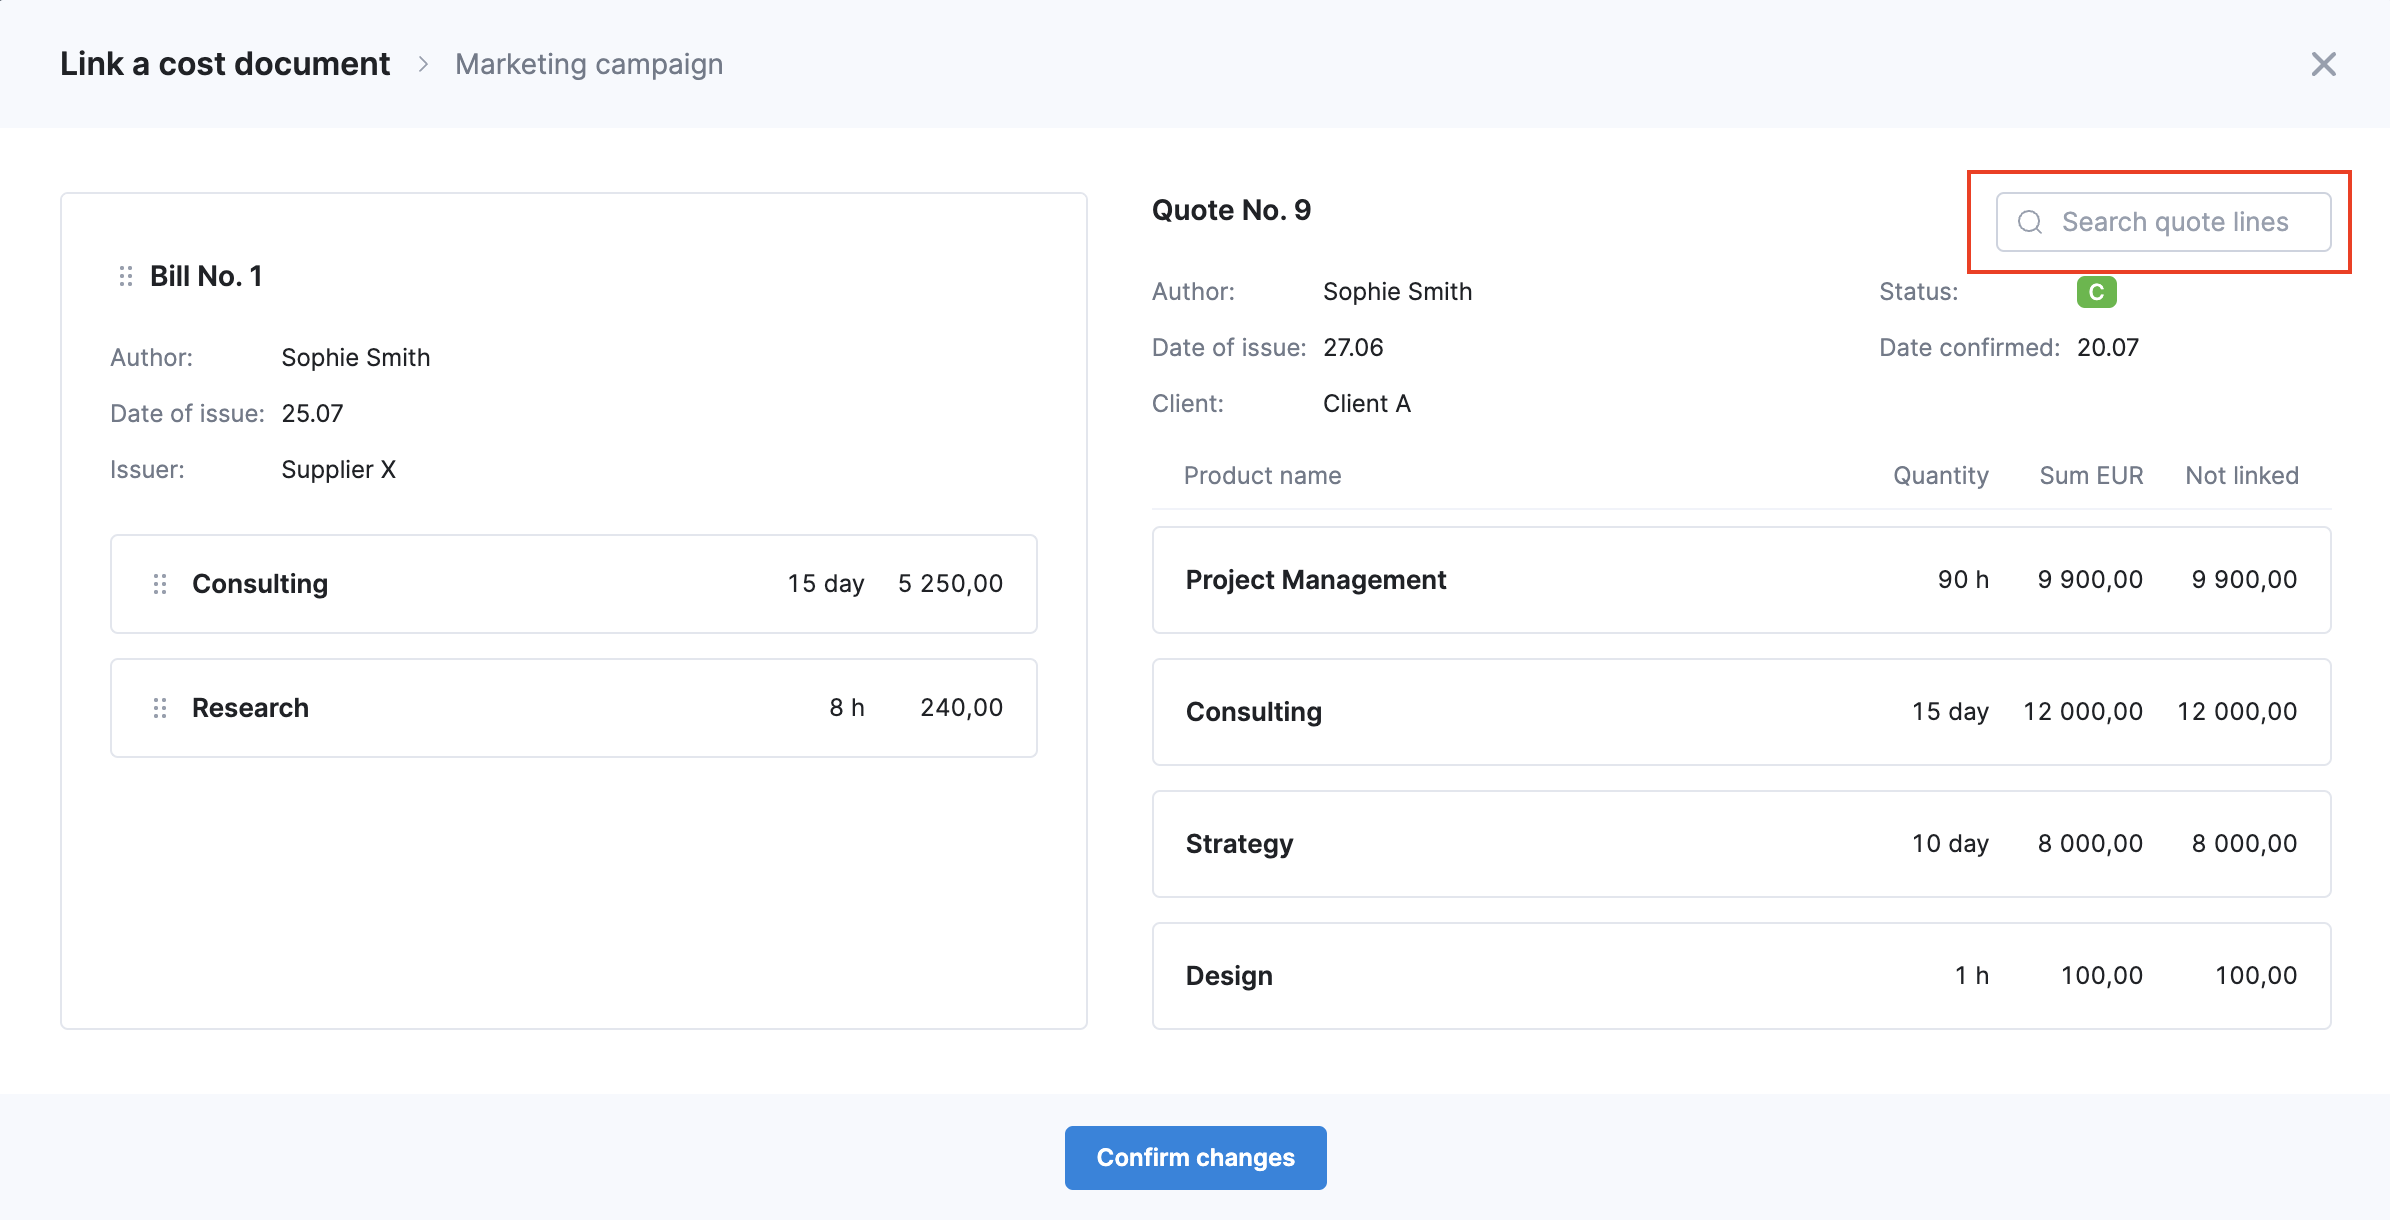
Task: Click the Supplier X issuer value
Action: tap(339, 469)
